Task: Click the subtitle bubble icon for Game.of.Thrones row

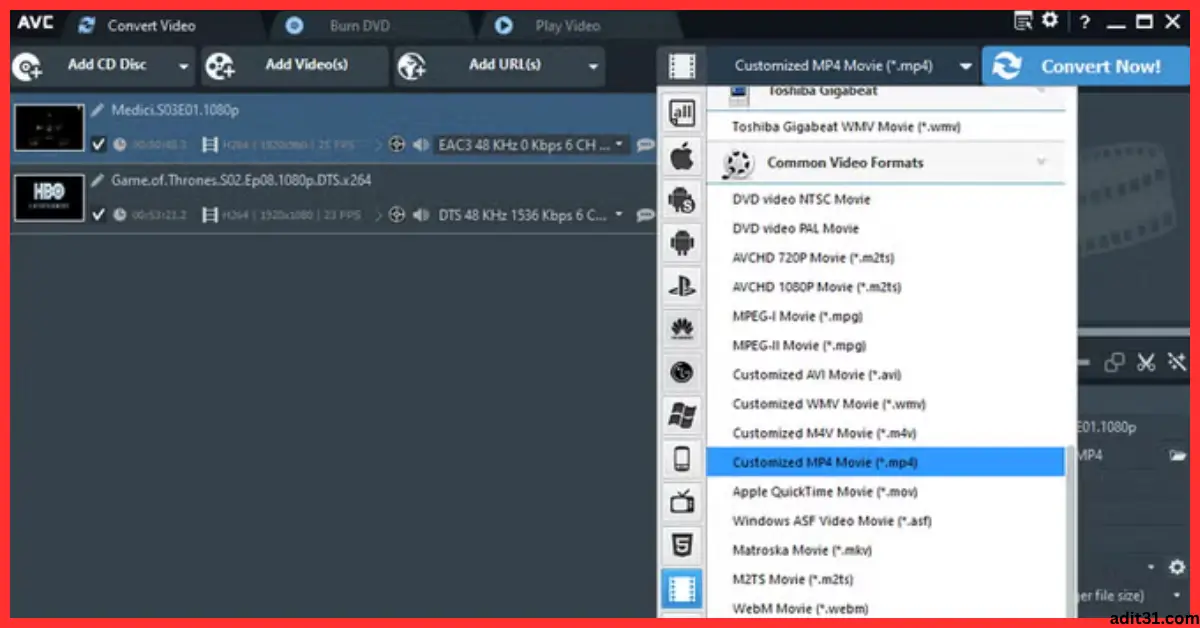Action: pyautogui.click(x=646, y=214)
